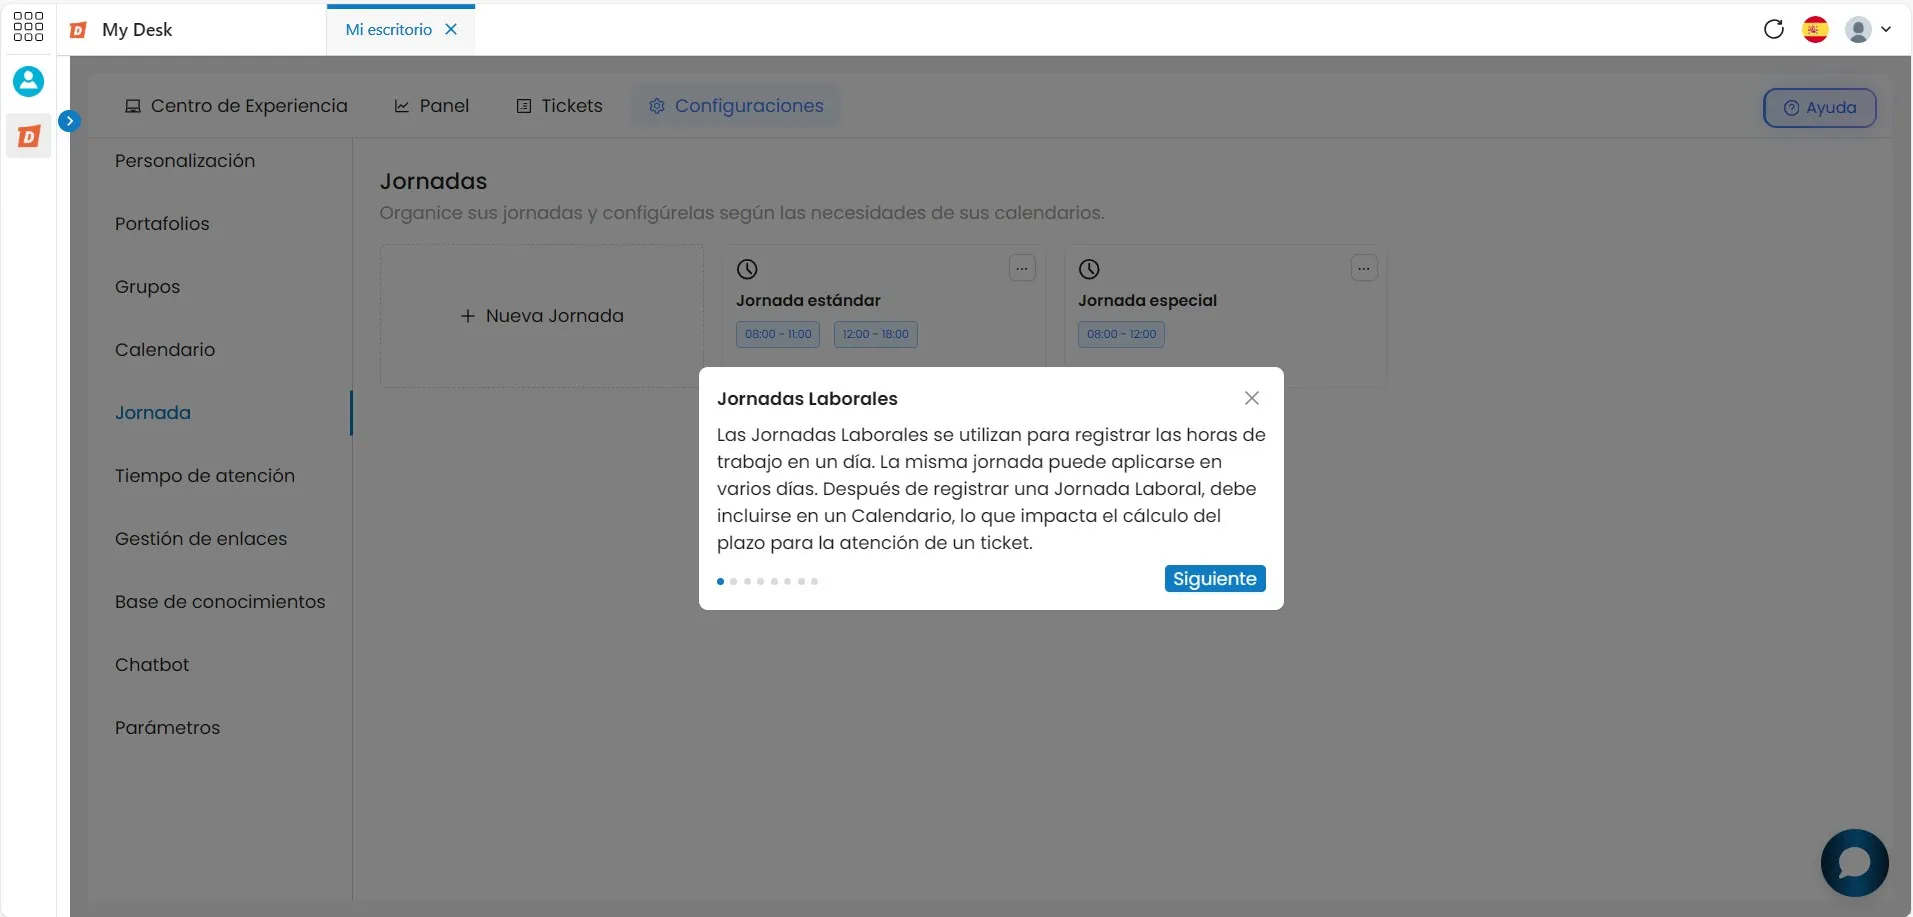Screen dimensions: 1913x917
Task: Click the My Desk logo icon
Action: pyautogui.click(x=78, y=30)
